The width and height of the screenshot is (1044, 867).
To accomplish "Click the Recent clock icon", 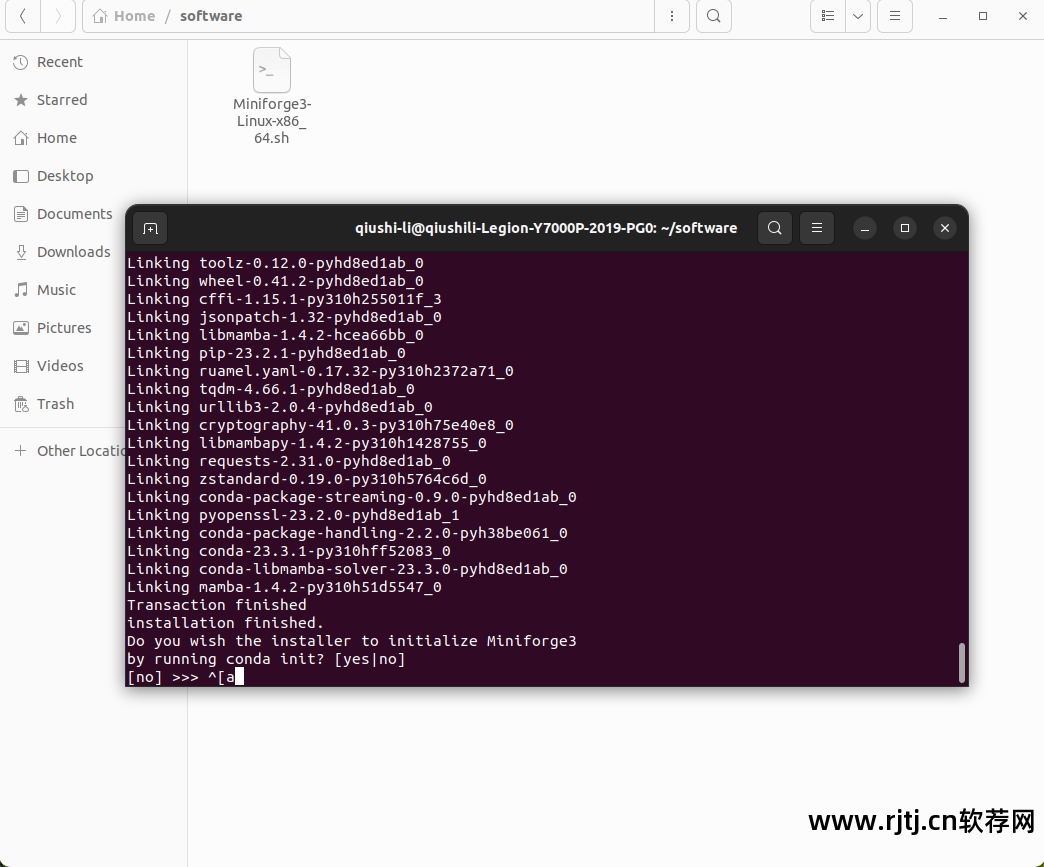I will coord(21,62).
